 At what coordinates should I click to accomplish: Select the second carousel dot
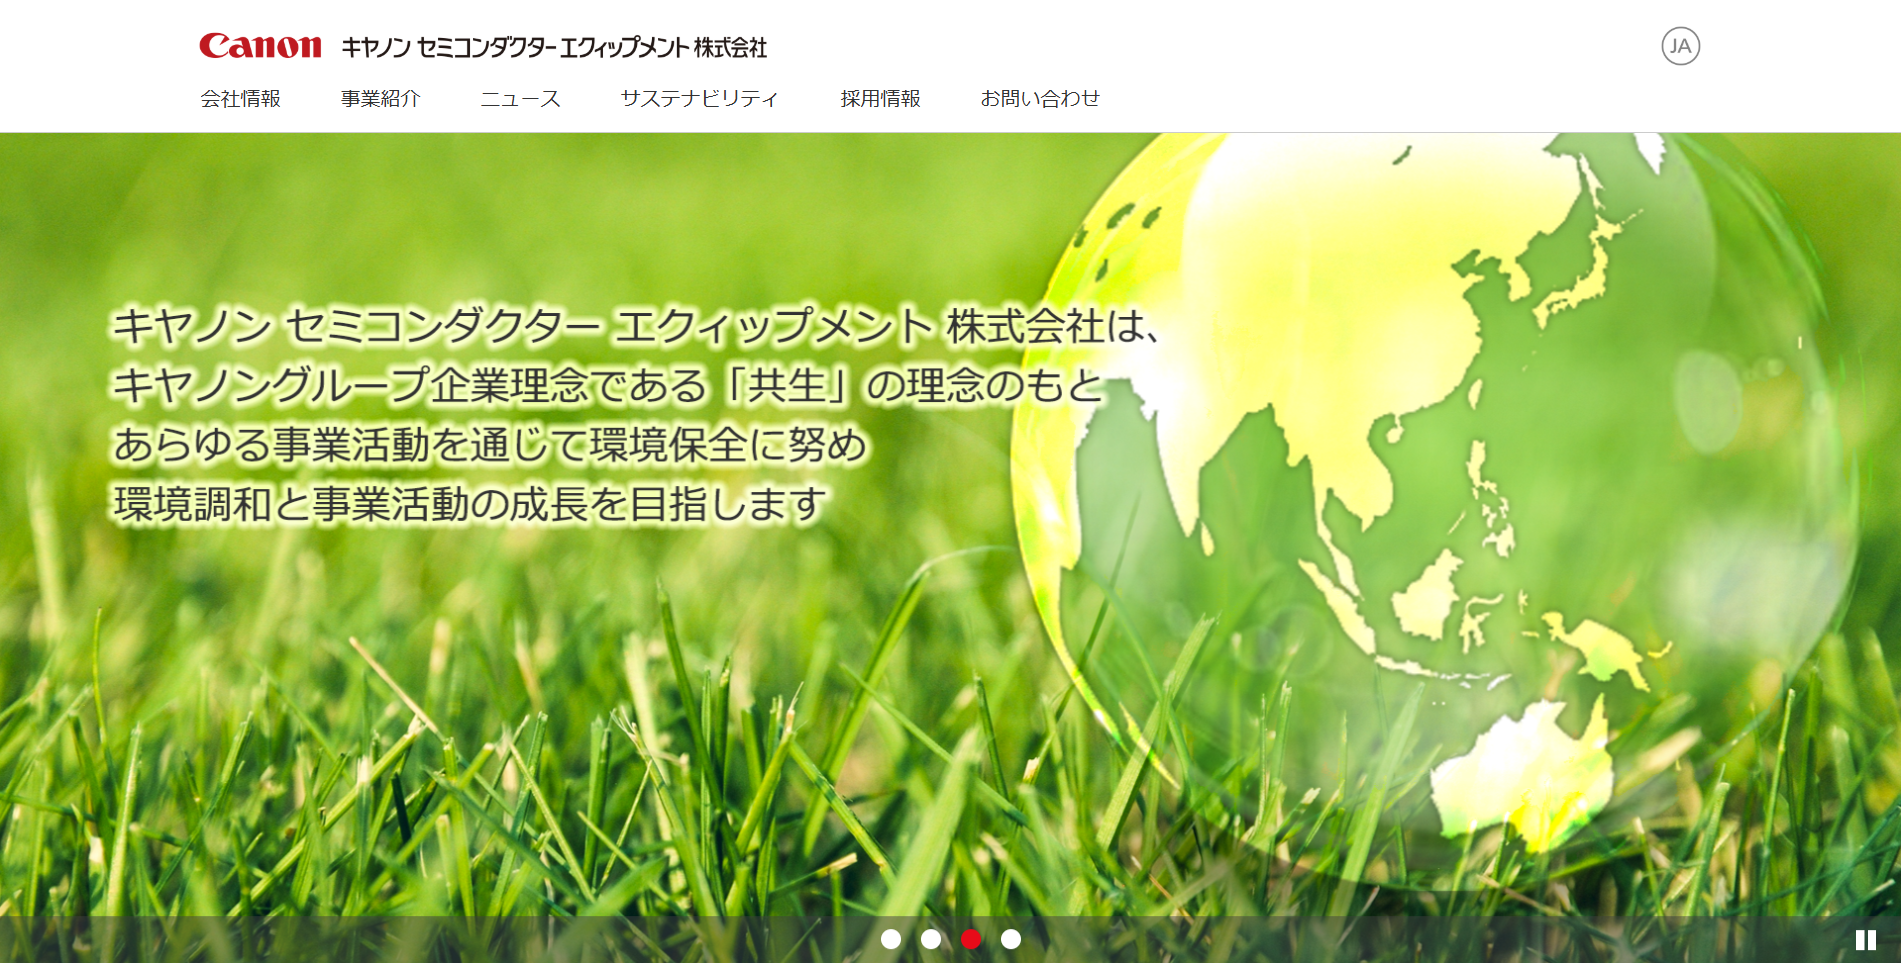pyautogui.click(x=931, y=939)
